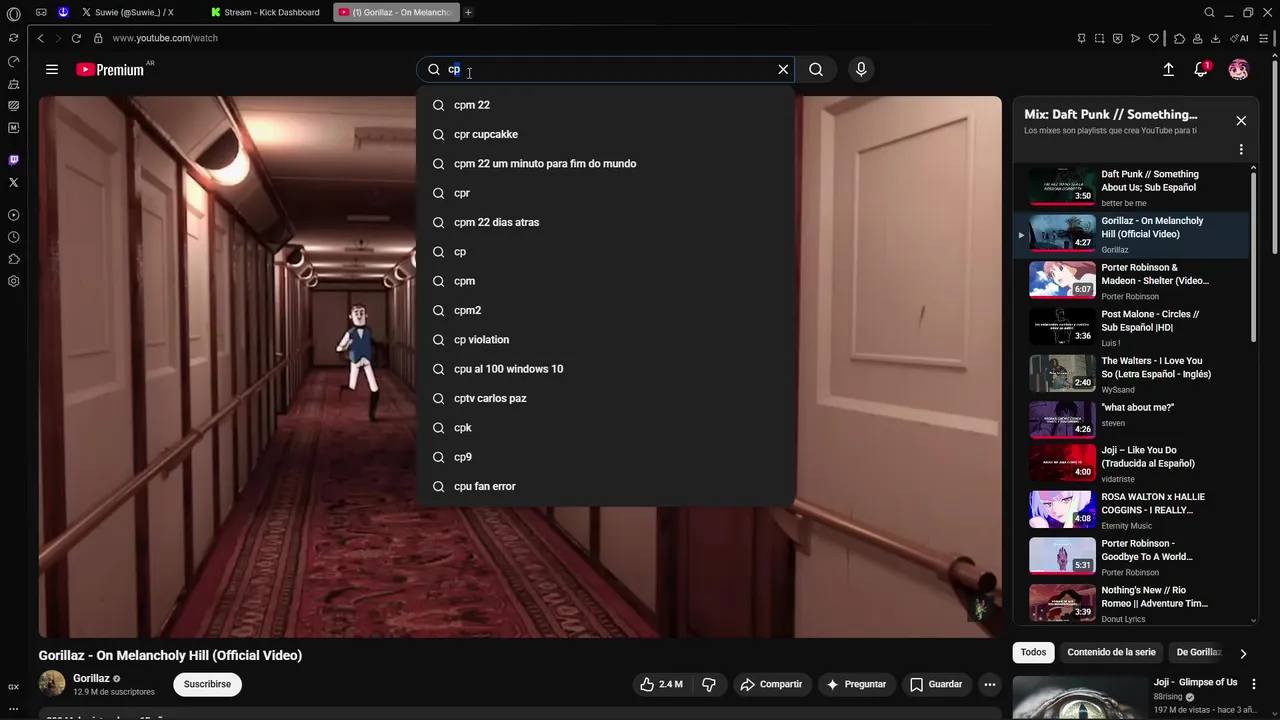Switch to the Suwie X tab

[134, 12]
